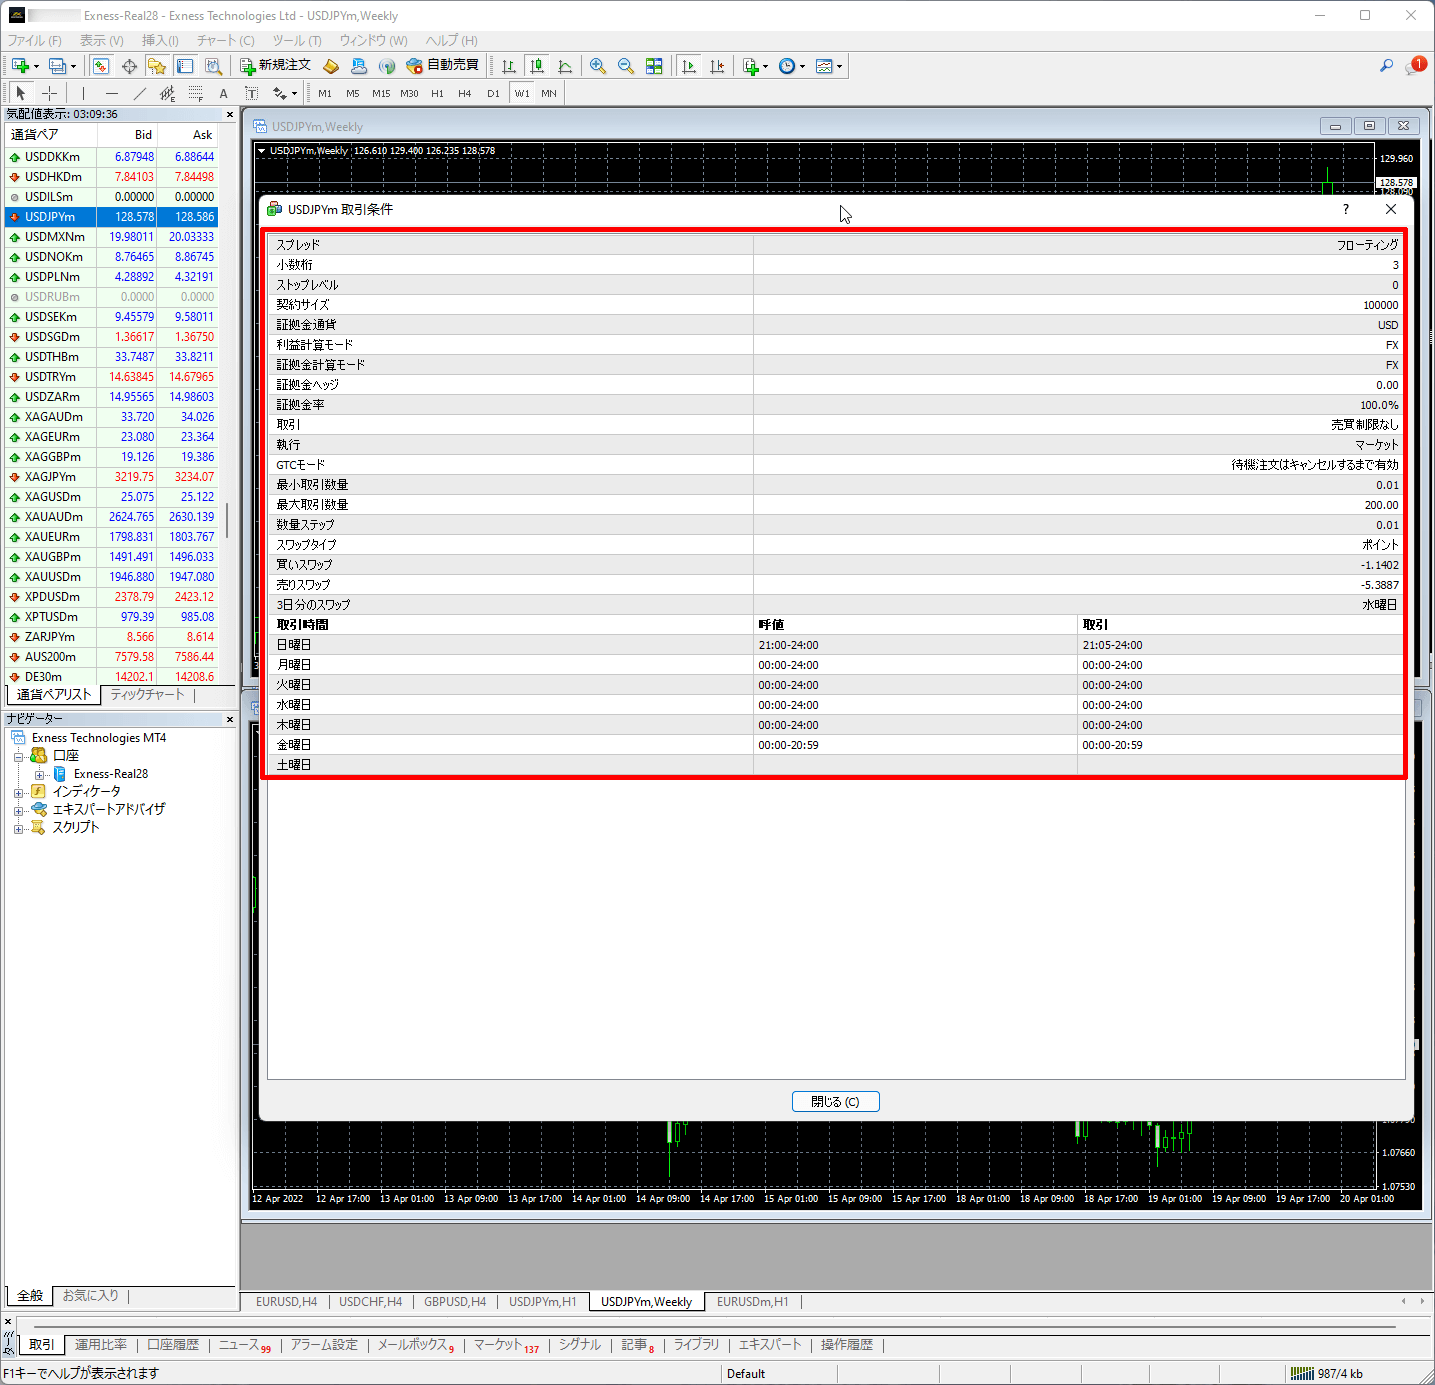Open the Strategy Tester icon
The width and height of the screenshot is (1435, 1385).
(x=213, y=66)
